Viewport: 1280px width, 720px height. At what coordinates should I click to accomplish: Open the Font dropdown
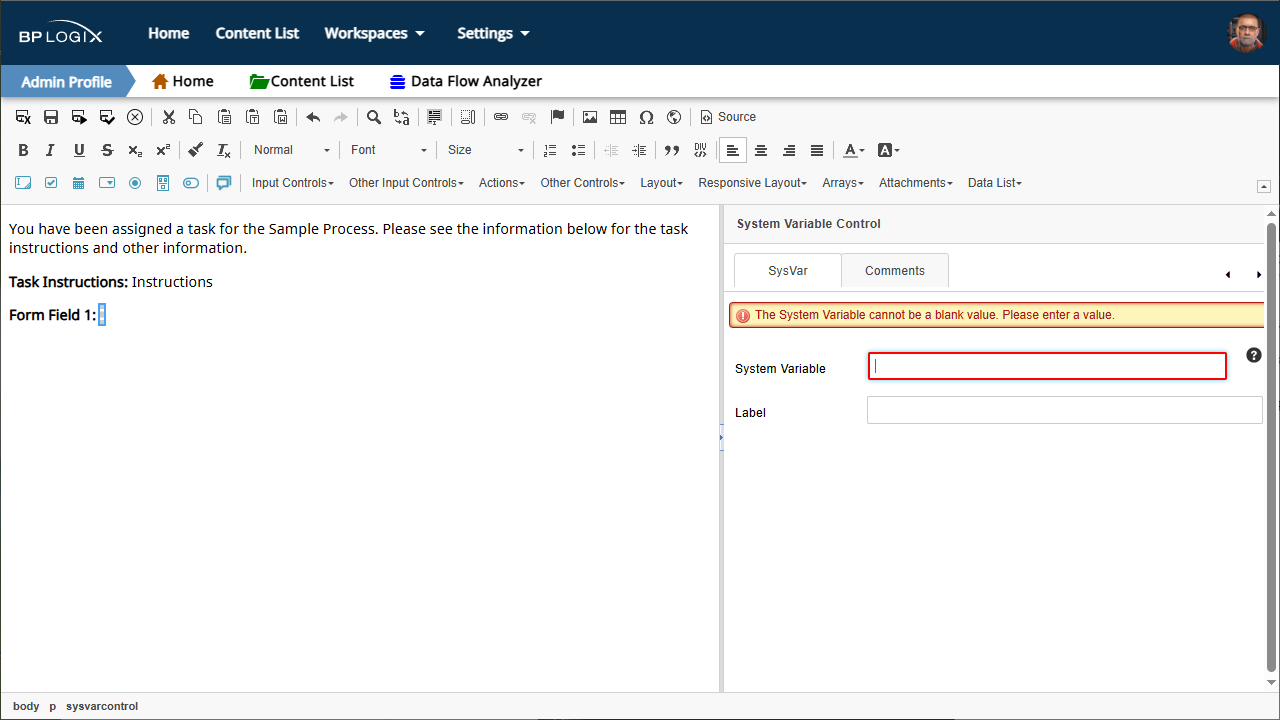(389, 150)
